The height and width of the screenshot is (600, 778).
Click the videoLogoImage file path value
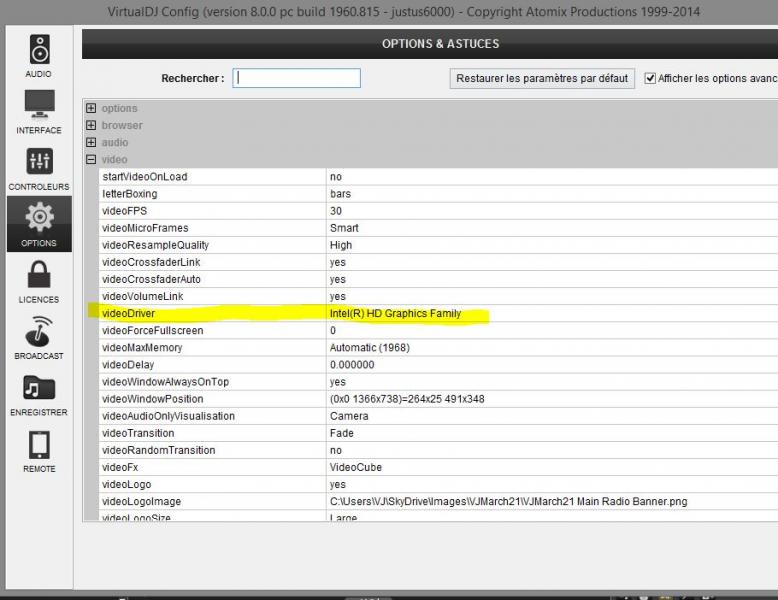tap(508, 501)
